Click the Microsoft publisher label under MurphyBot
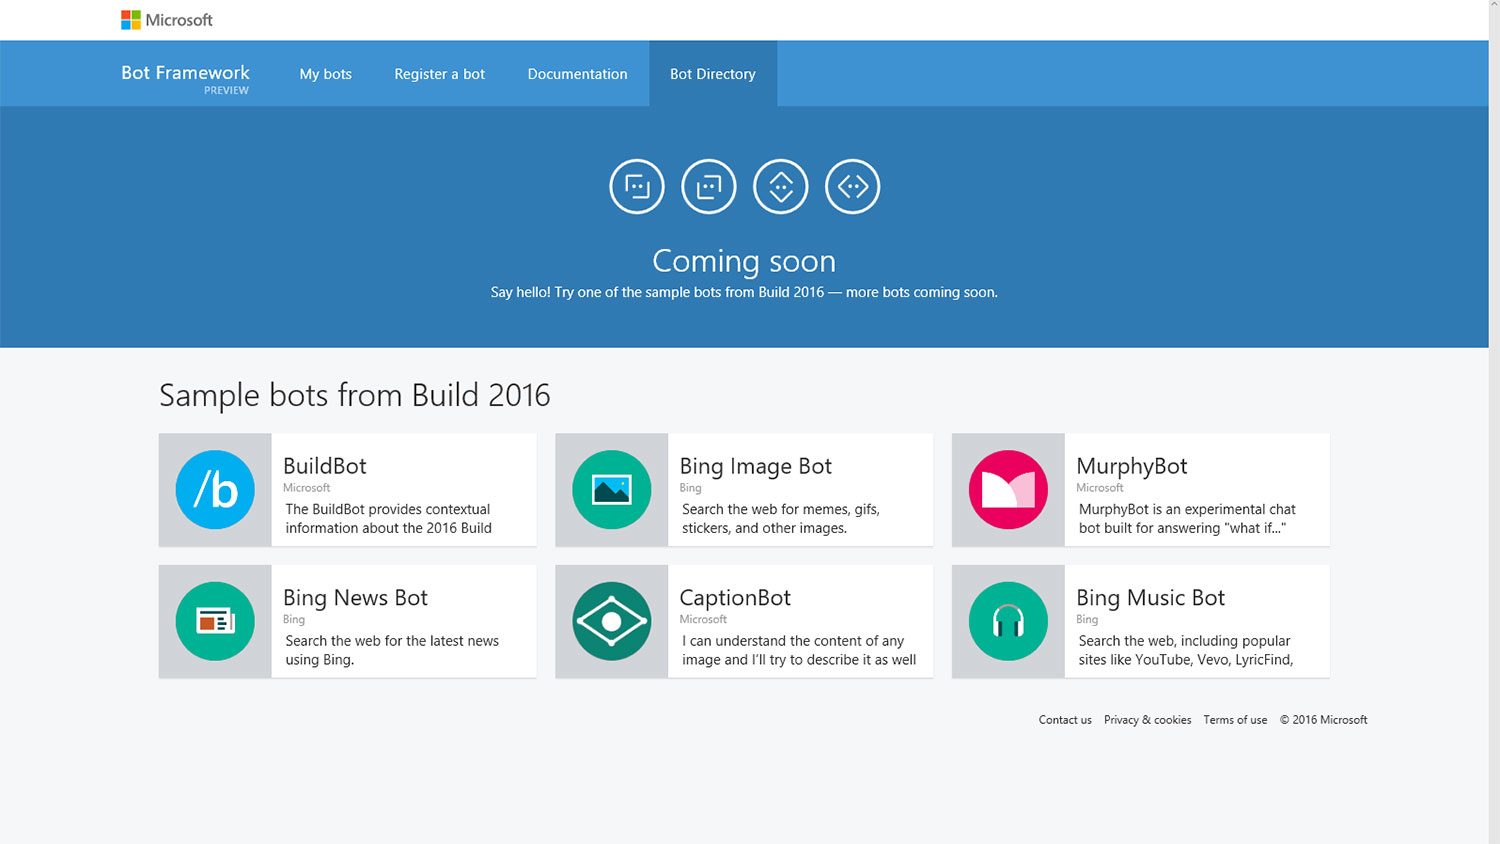 point(1100,488)
